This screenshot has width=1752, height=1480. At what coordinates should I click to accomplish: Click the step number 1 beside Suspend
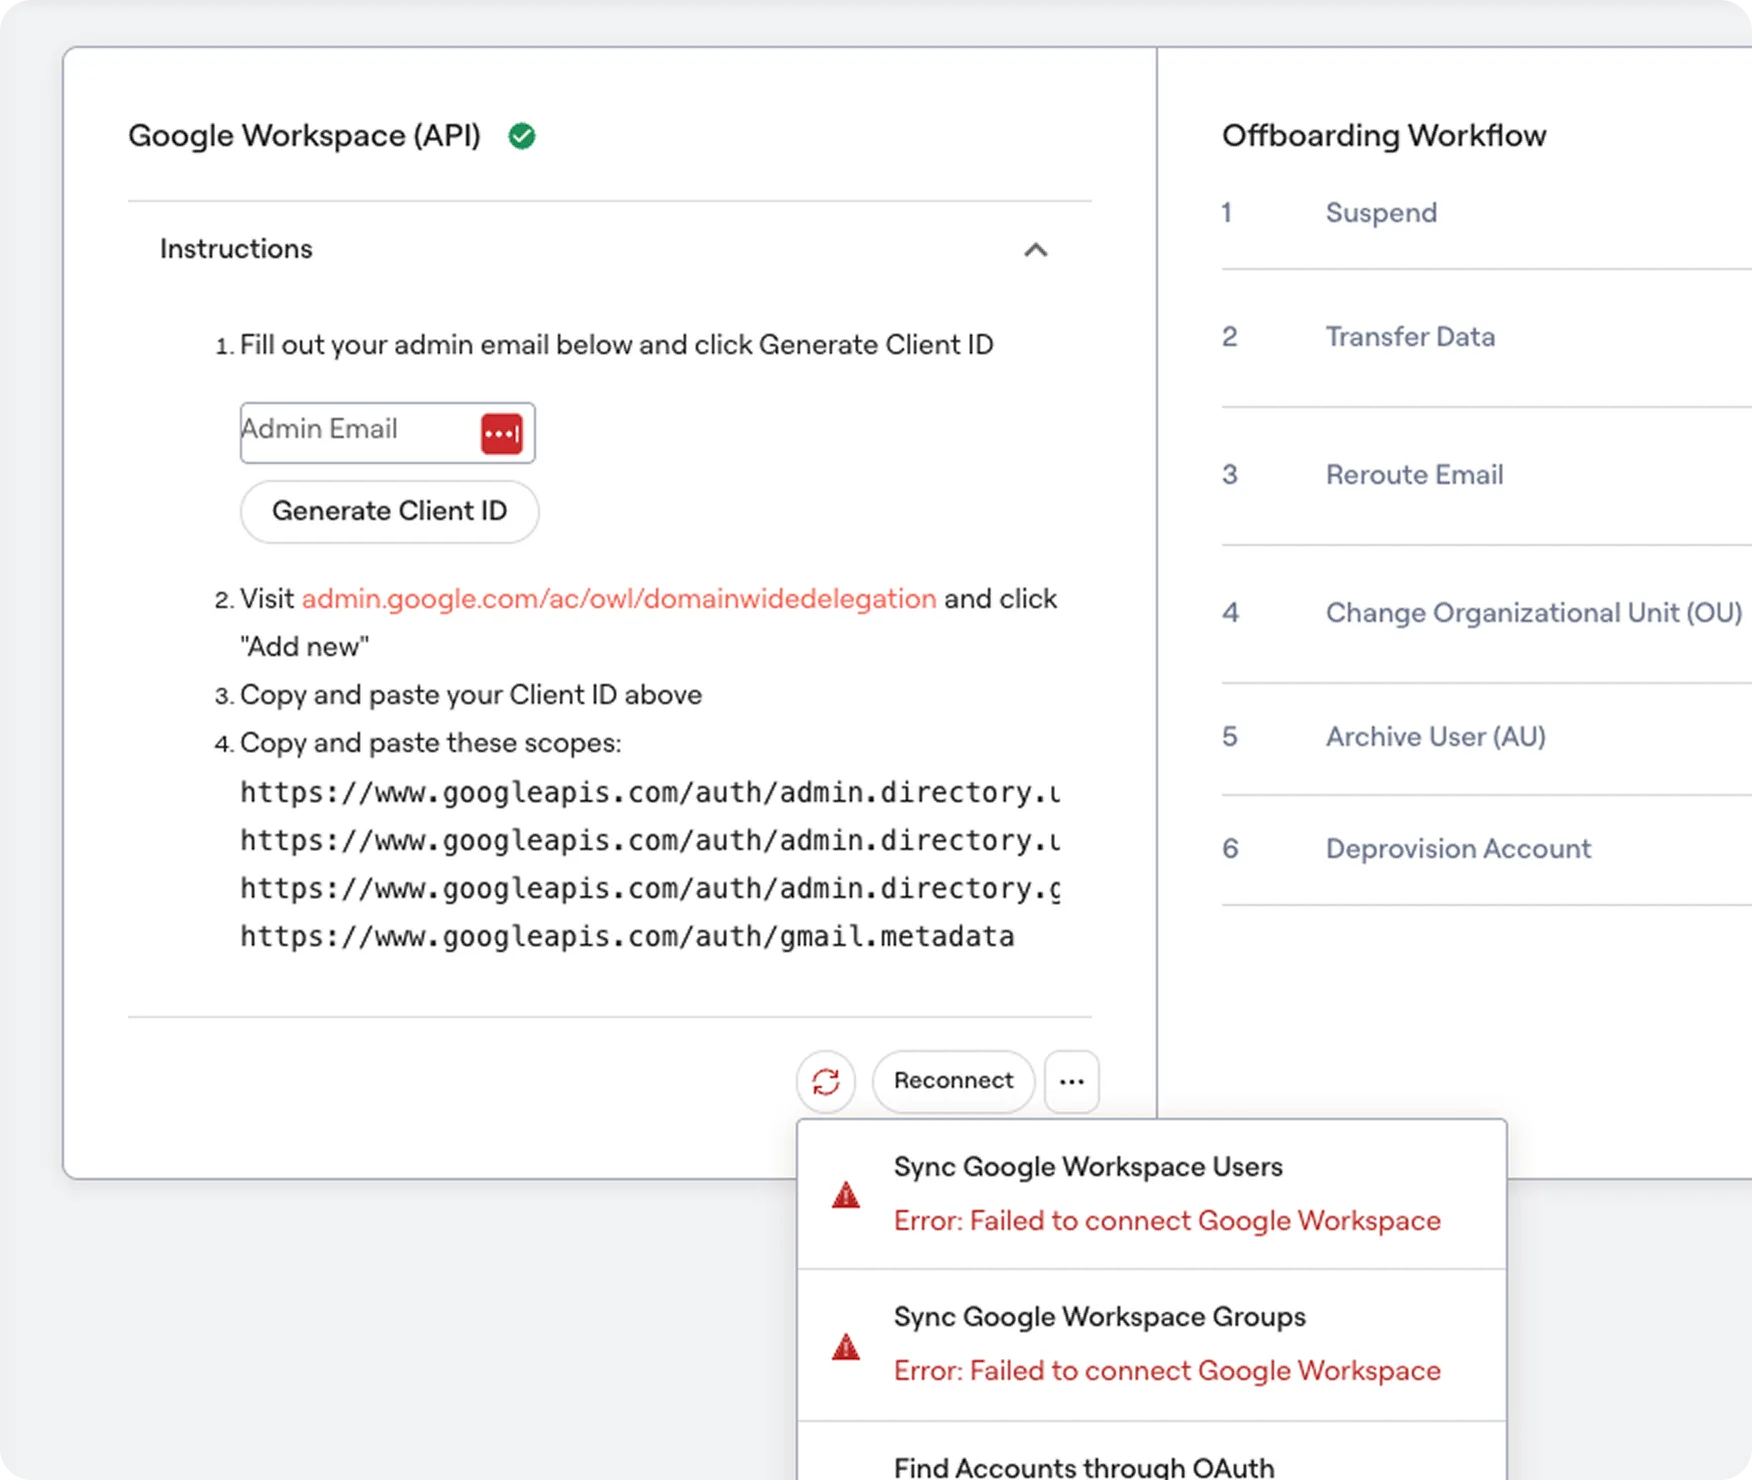[x=1226, y=213]
